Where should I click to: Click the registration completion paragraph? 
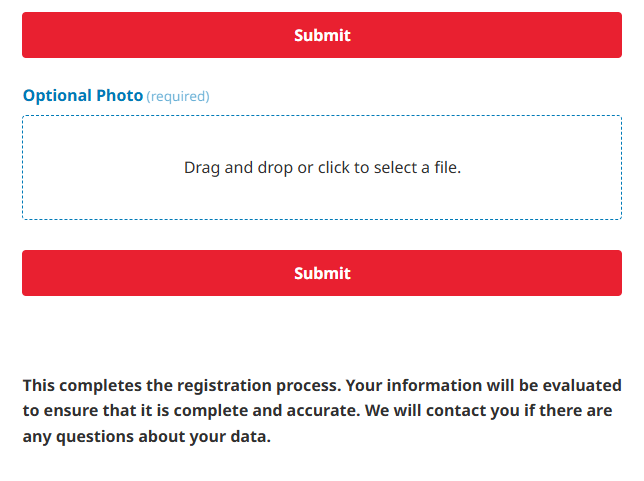pyautogui.click(x=322, y=411)
